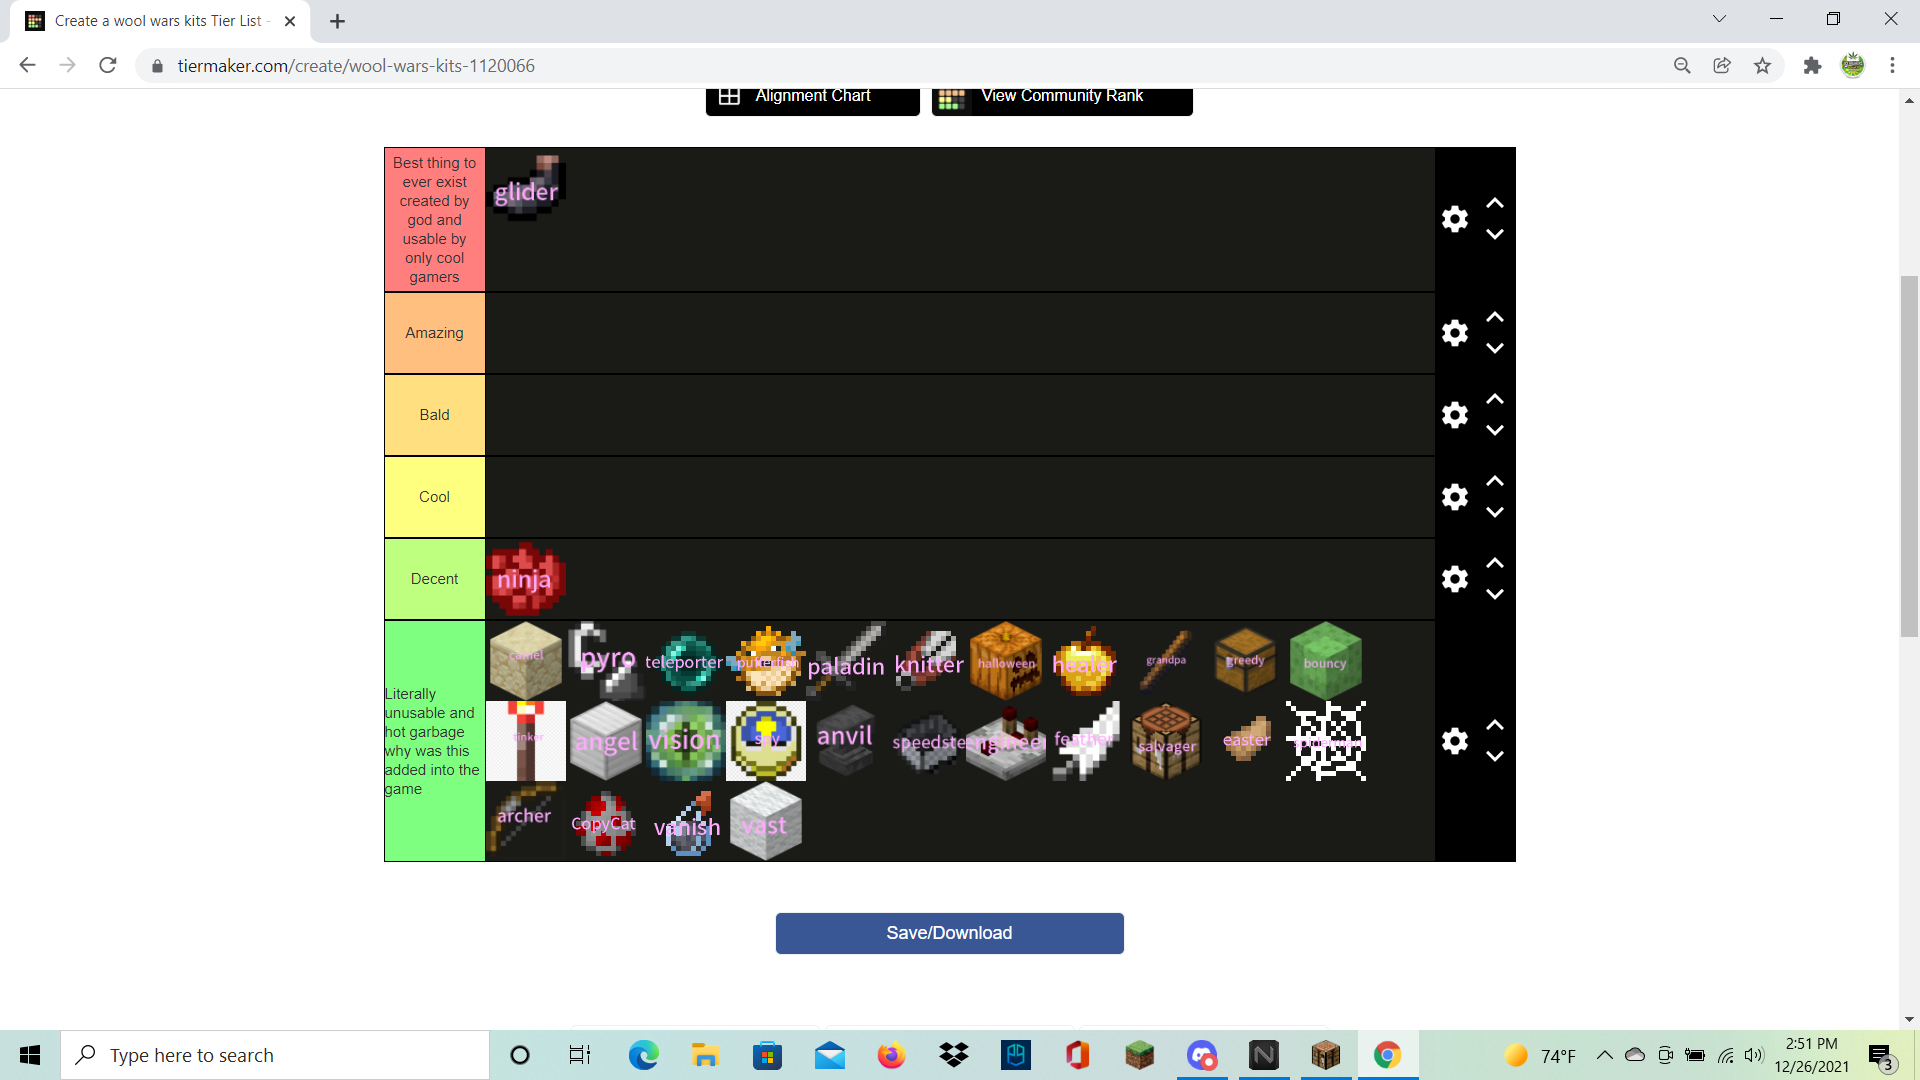Select the CopyCat kit tile
Image resolution: width=1920 pixels, height=1080 pixels.
(x=606, y=821)
